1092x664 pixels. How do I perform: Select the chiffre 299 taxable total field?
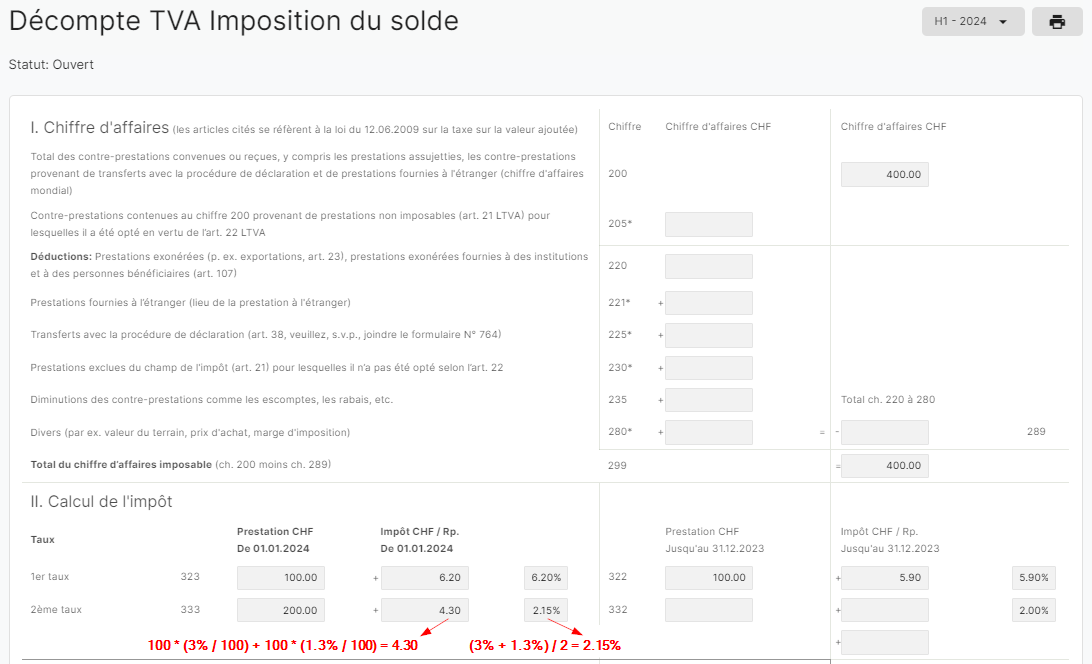click(x=884, y=465)
